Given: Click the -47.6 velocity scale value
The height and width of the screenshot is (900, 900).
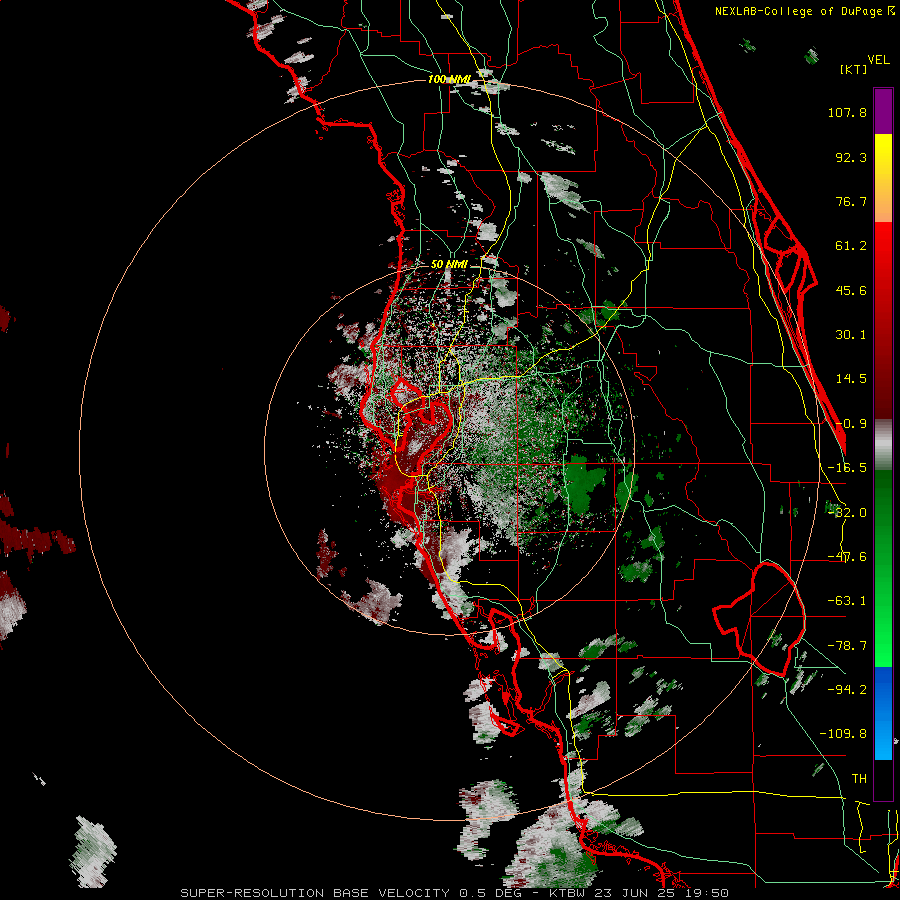Looking at the screenshot, I should click(x=847, y=557).
